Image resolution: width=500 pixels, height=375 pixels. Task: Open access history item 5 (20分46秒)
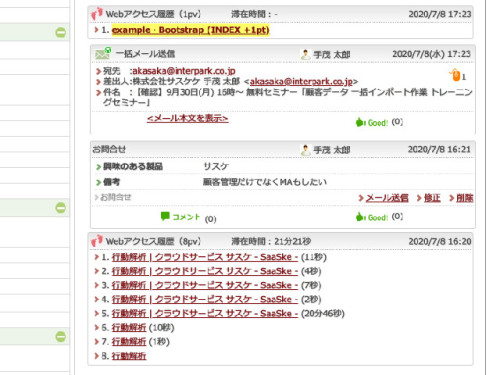(x=205, y=313)
